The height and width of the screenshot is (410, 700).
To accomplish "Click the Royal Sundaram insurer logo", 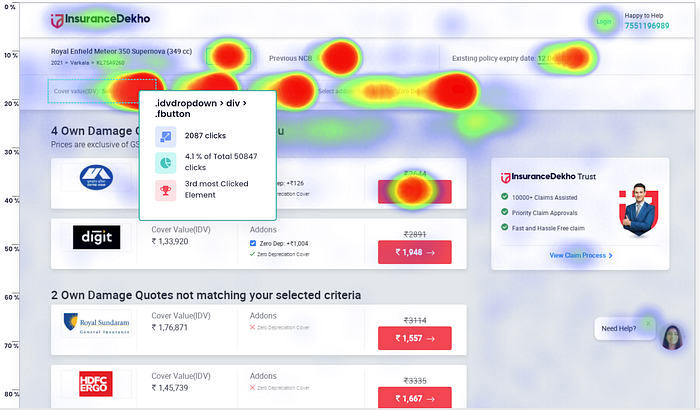I will [x=96, y=323].
